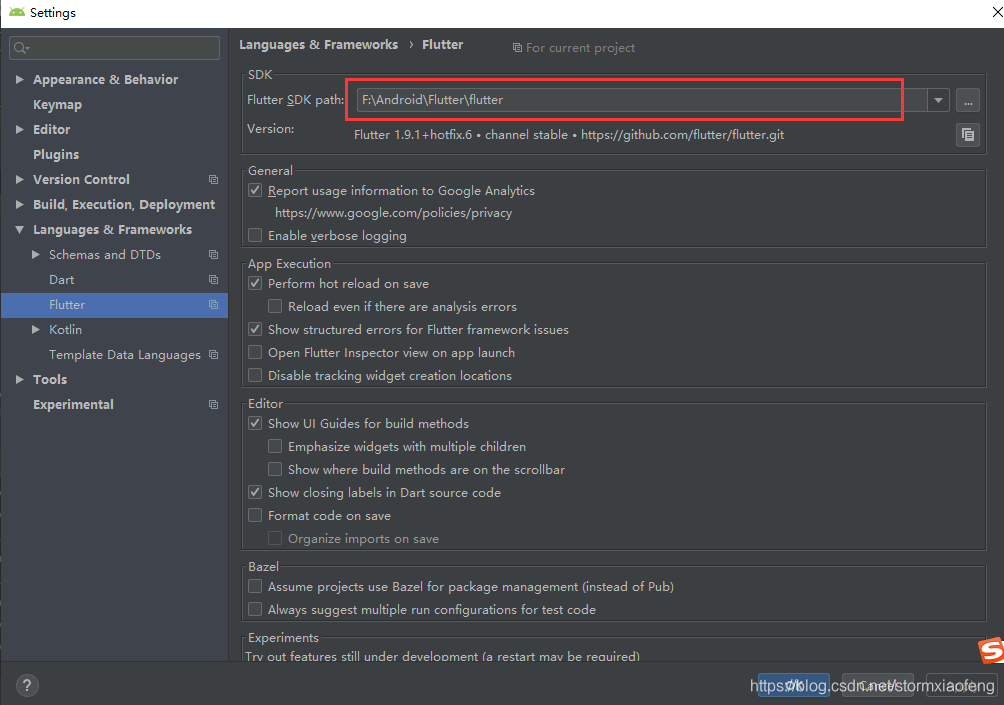Check Reload even if there are analysis errors
Viewport: 1004px width, 705px height.
(x=275, y=306)
